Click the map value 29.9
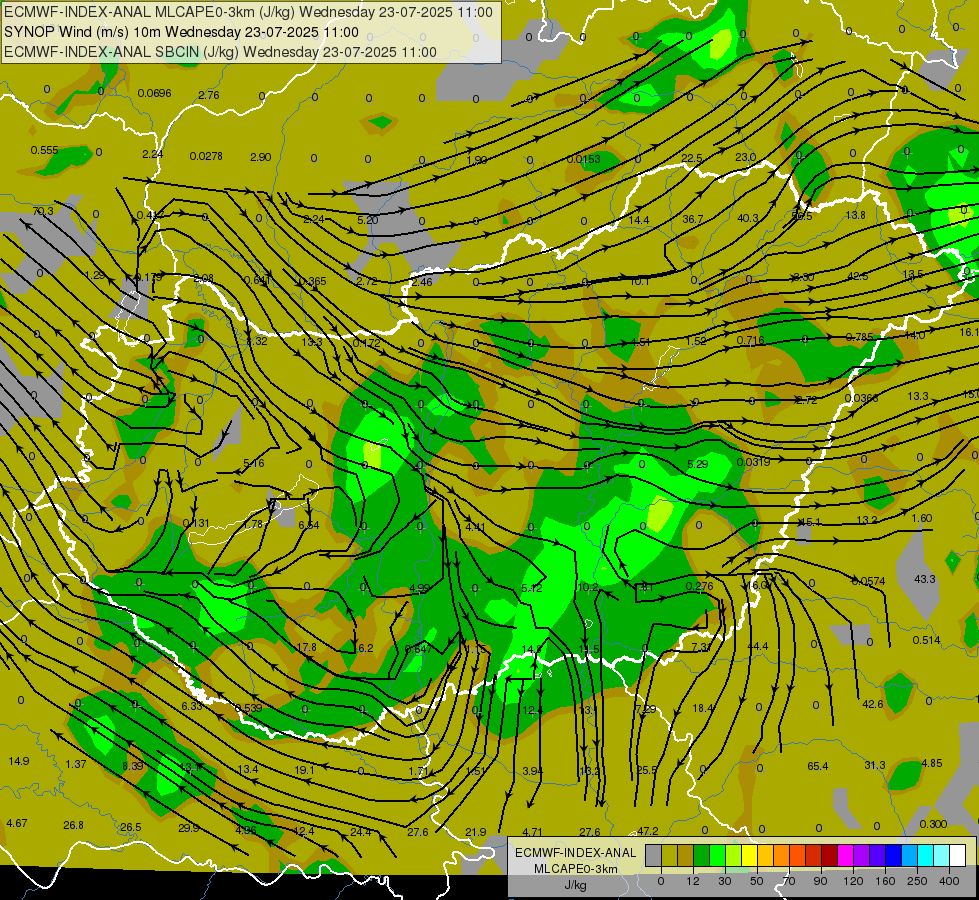The width and height of the screenshot is (979, 900). (x=189, y=828)
